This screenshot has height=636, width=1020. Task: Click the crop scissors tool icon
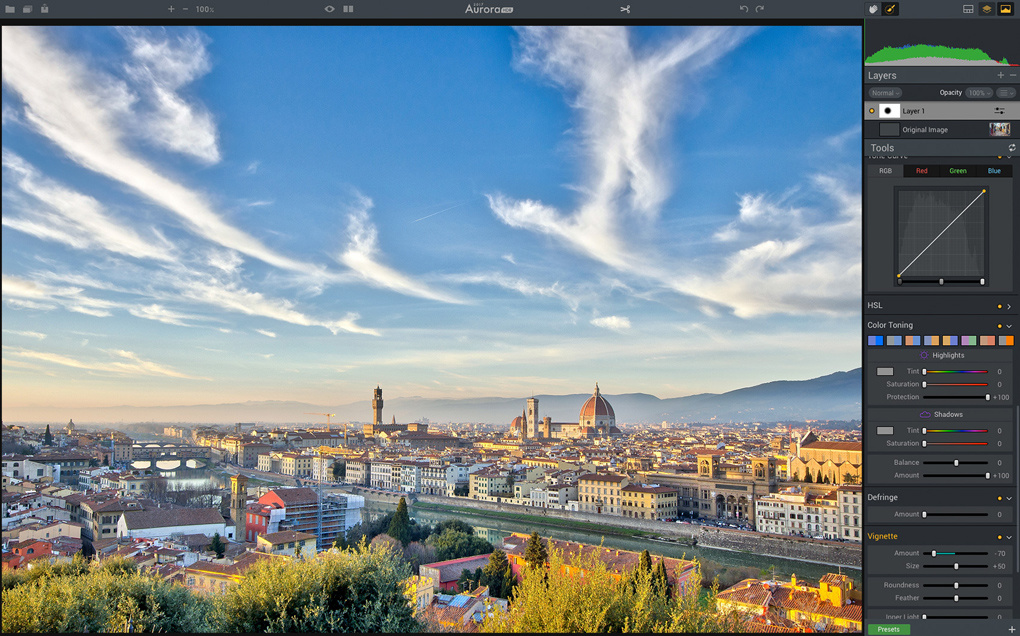(625, 9)
